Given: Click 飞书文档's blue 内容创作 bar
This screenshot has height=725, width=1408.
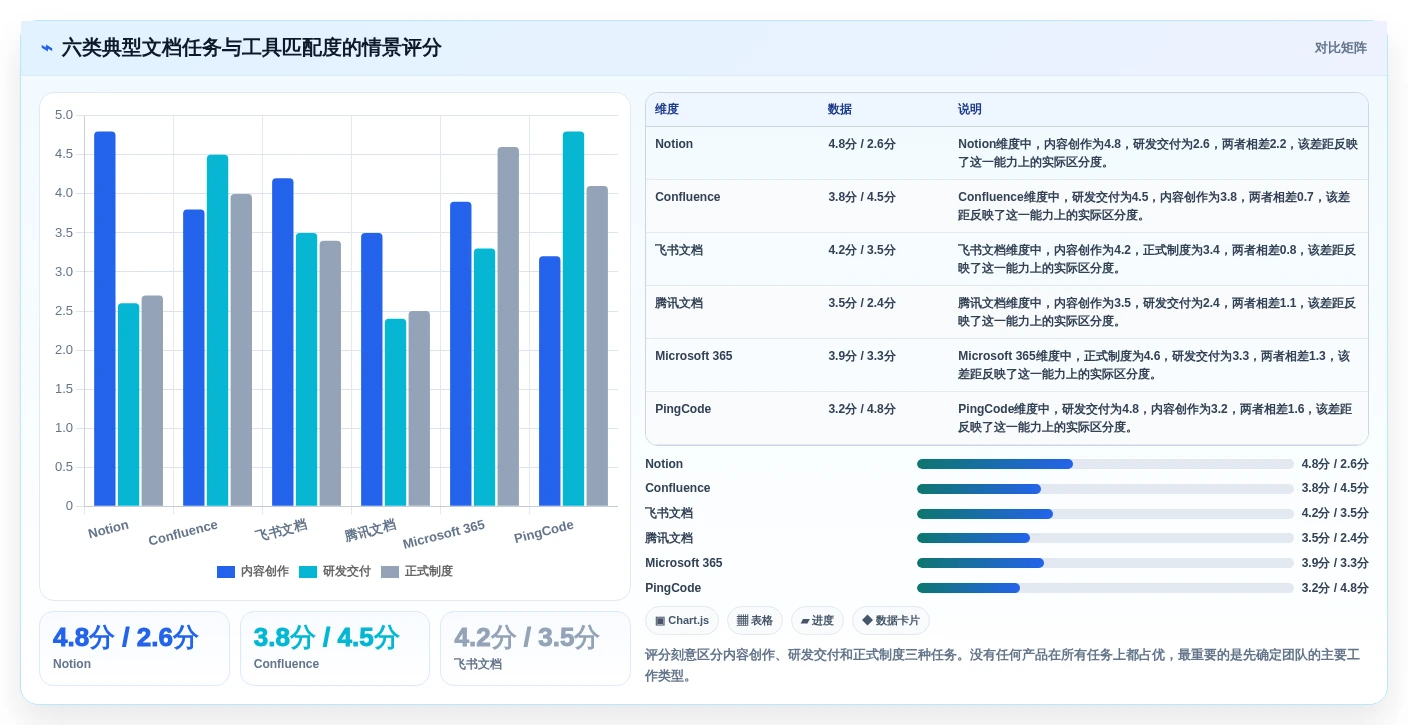Looking at the screenshot, I should point(283,342).
